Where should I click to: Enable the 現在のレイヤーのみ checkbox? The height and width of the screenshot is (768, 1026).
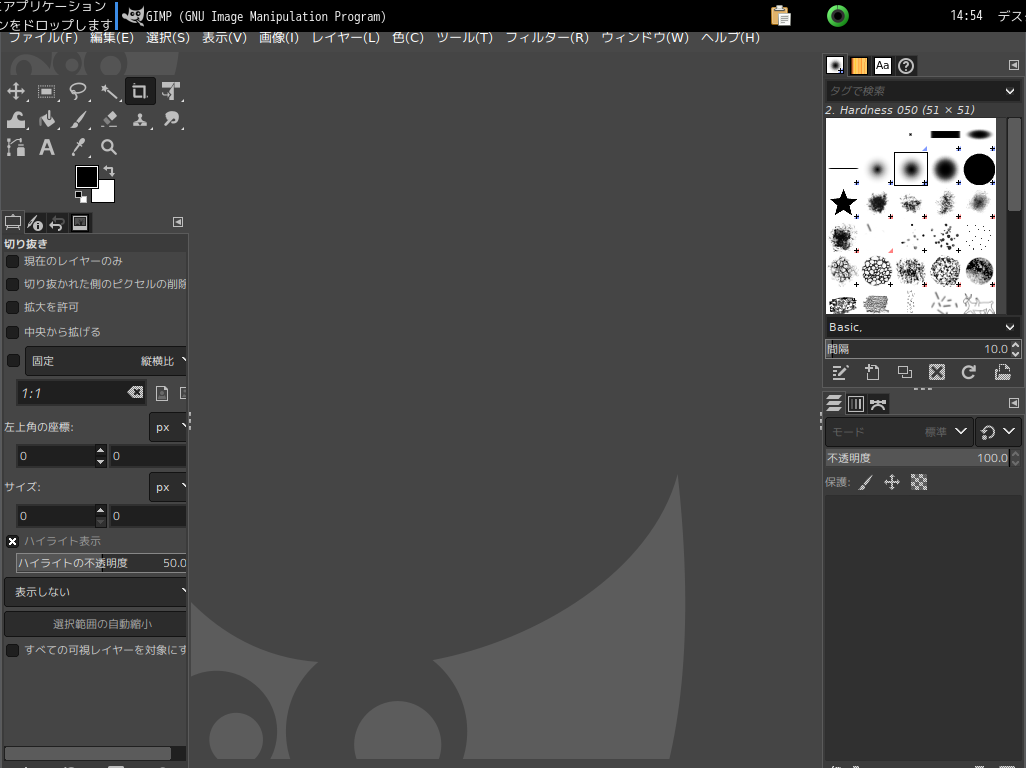tap(12, 262)
